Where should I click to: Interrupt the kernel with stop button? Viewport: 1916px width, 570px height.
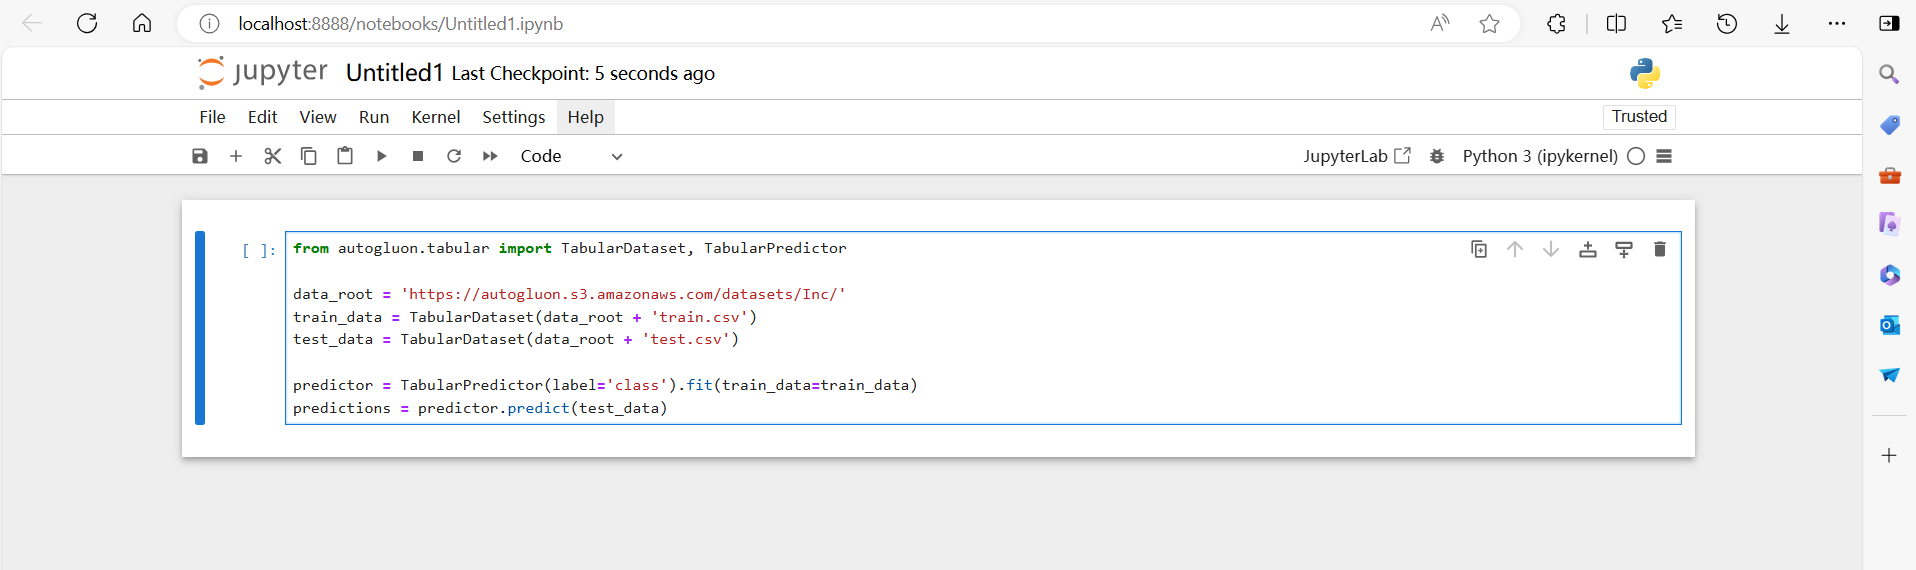418,156
